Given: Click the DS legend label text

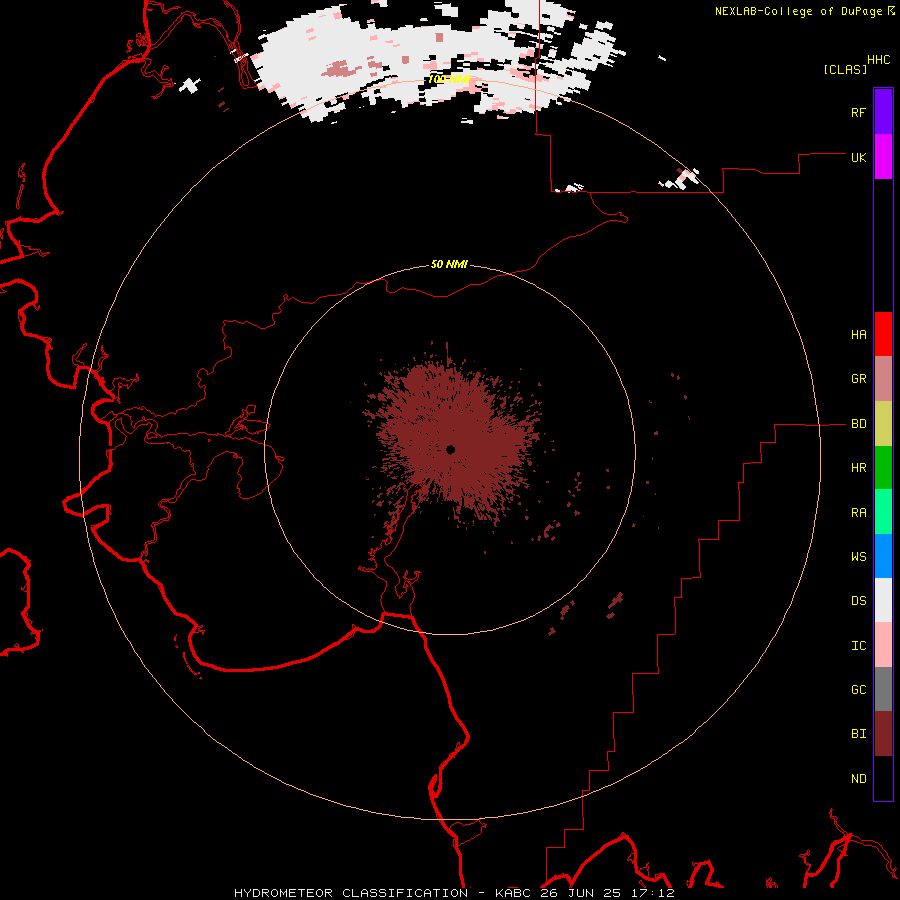Looking at the screenshot, I should pyautogui.click(x=859, y=600).
